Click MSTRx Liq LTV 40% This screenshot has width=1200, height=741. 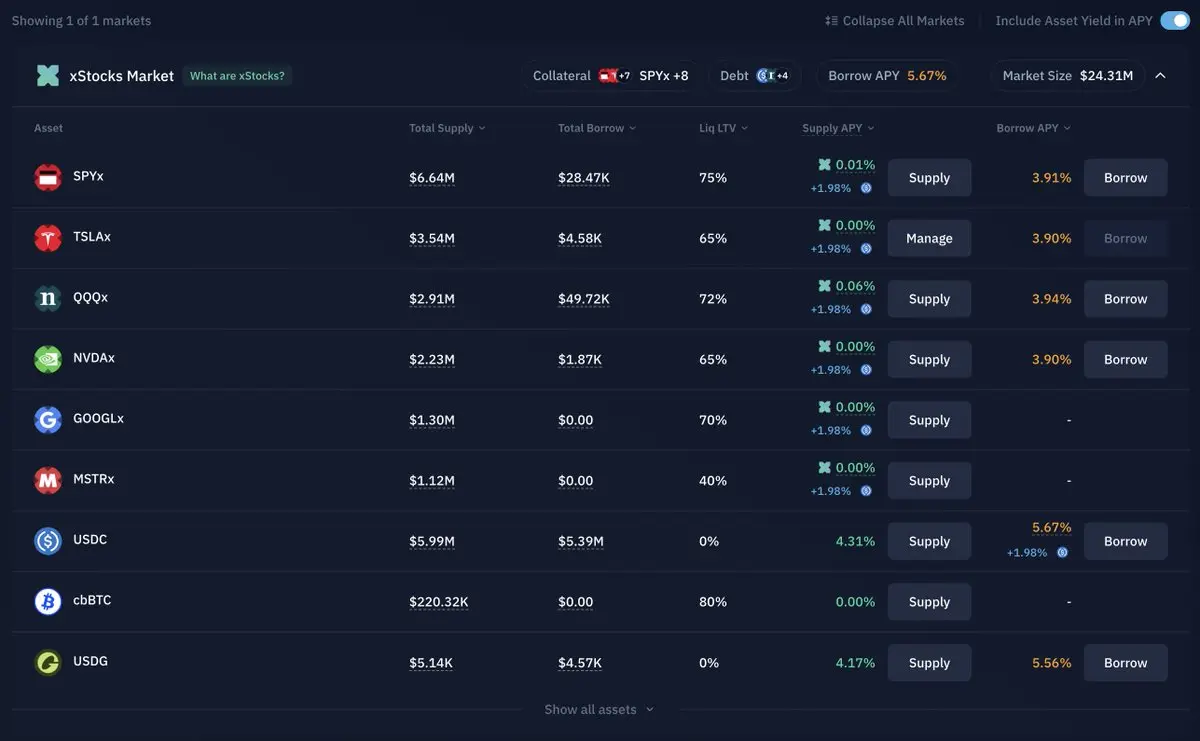[x=713, y=481]
